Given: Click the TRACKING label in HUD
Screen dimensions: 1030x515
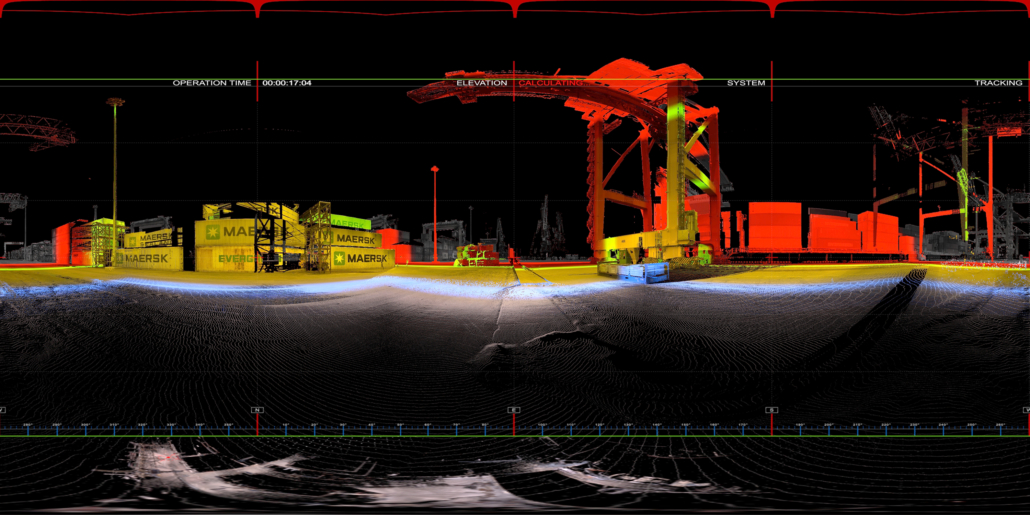Looking at the screenshot, I should (998, 83).
